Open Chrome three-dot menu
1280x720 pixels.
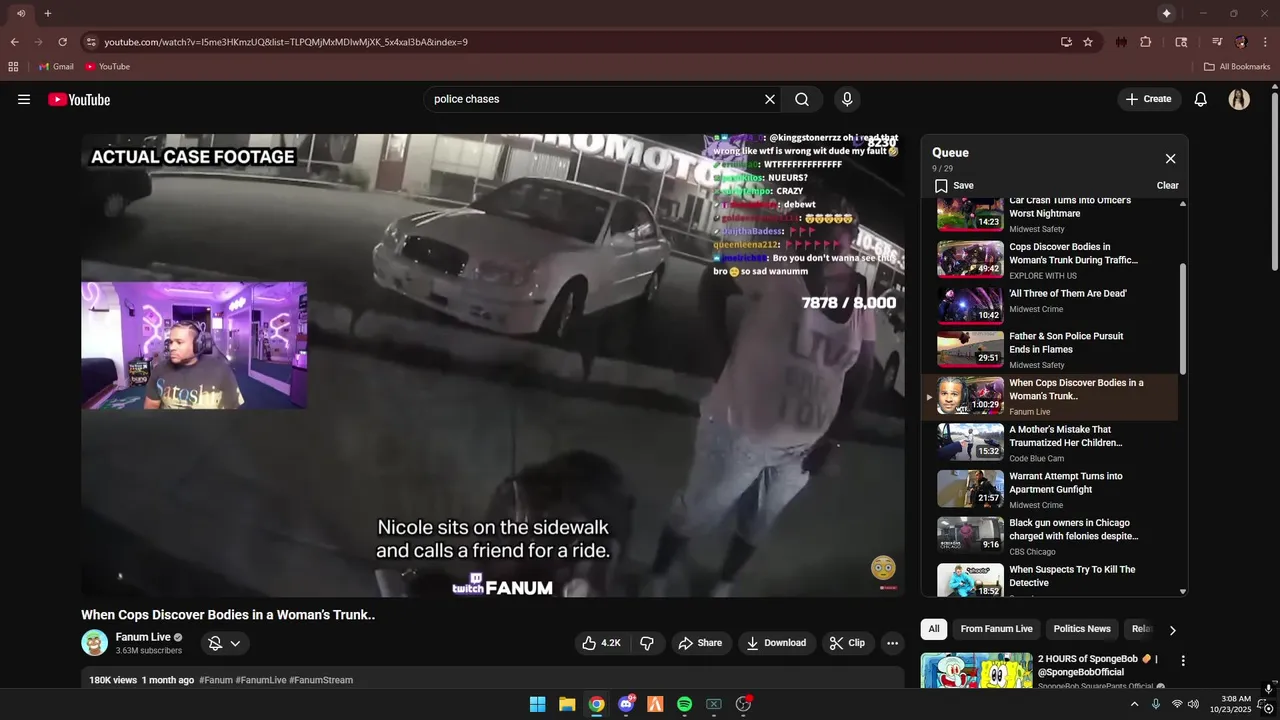pos(1265,42)
